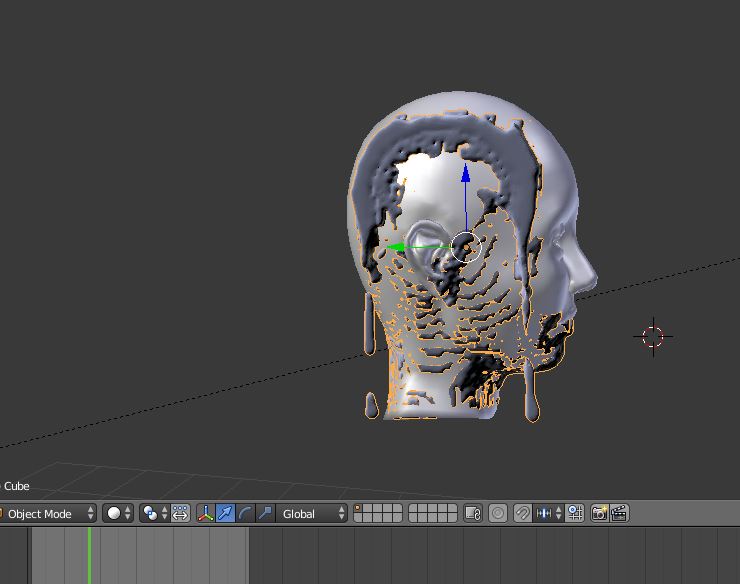Viewport: 740px width, 584px height.
Task: Select the first layer button with dot
Action: [358, 509]
